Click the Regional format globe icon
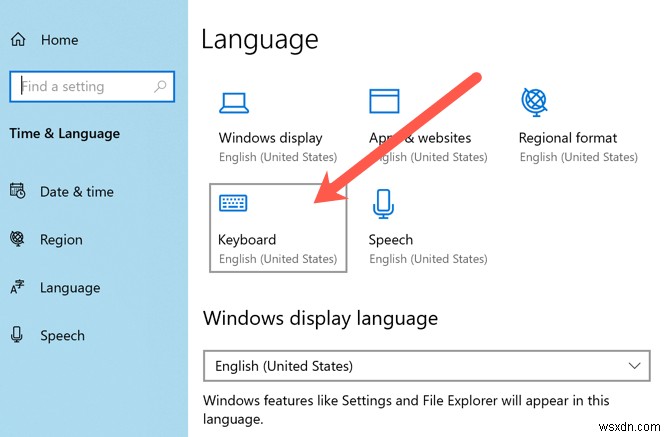Image resolution: width=672 pixels, height=437 pixels. pos(534,102)
